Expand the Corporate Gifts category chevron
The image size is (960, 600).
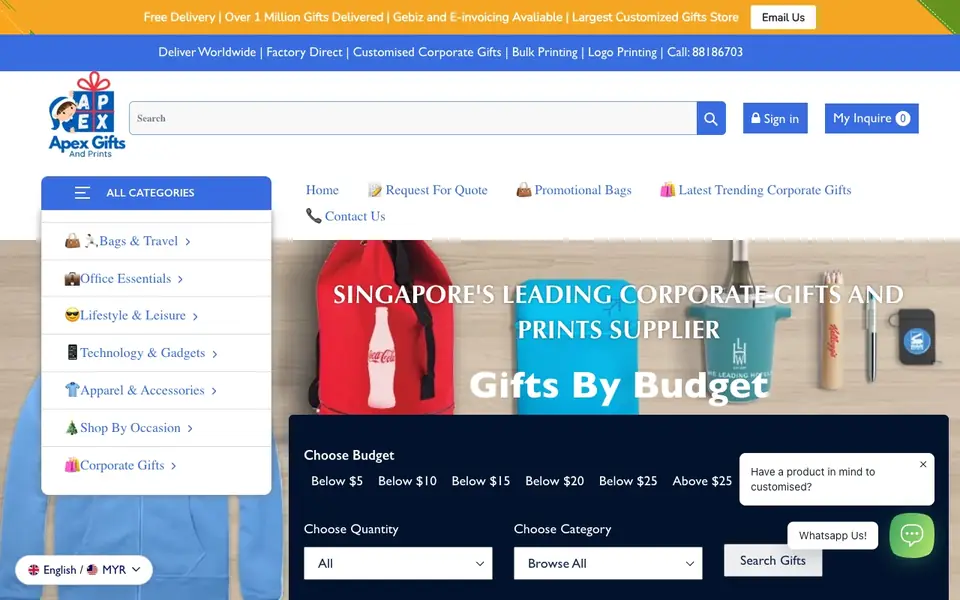point(173,466)
